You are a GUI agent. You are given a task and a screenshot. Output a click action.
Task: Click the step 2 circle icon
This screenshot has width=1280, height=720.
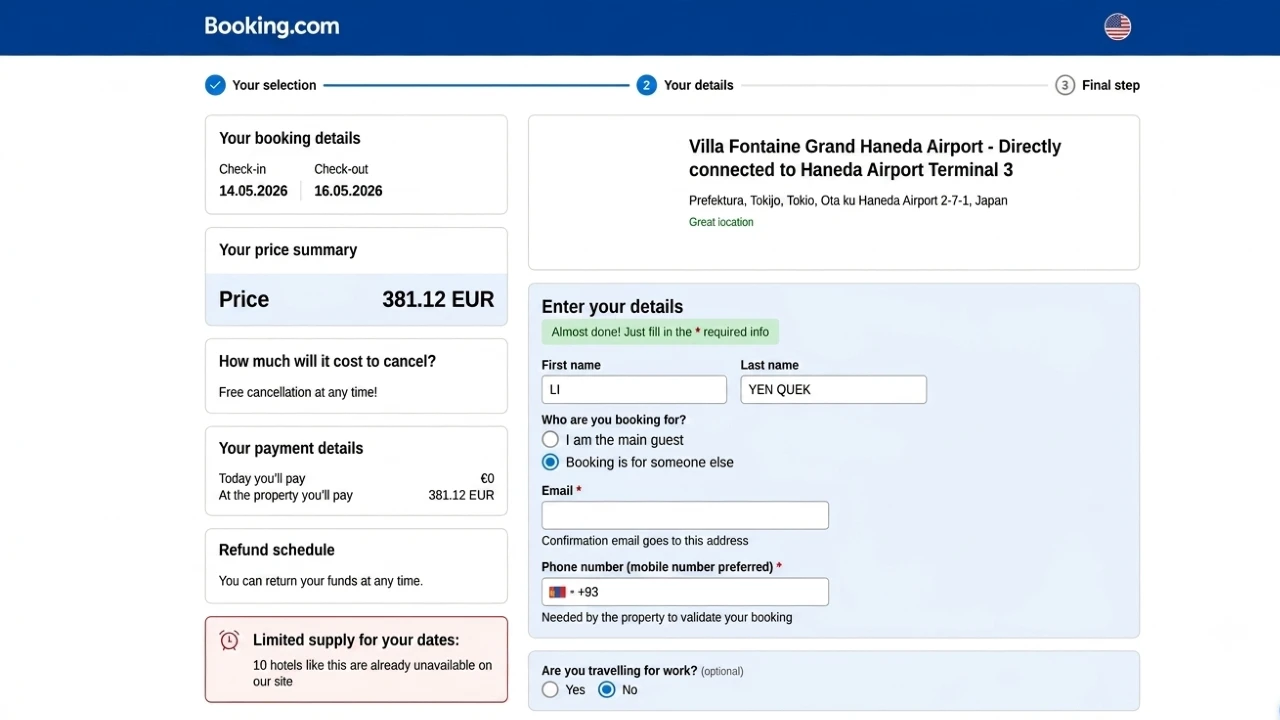[x=646, y=85]
